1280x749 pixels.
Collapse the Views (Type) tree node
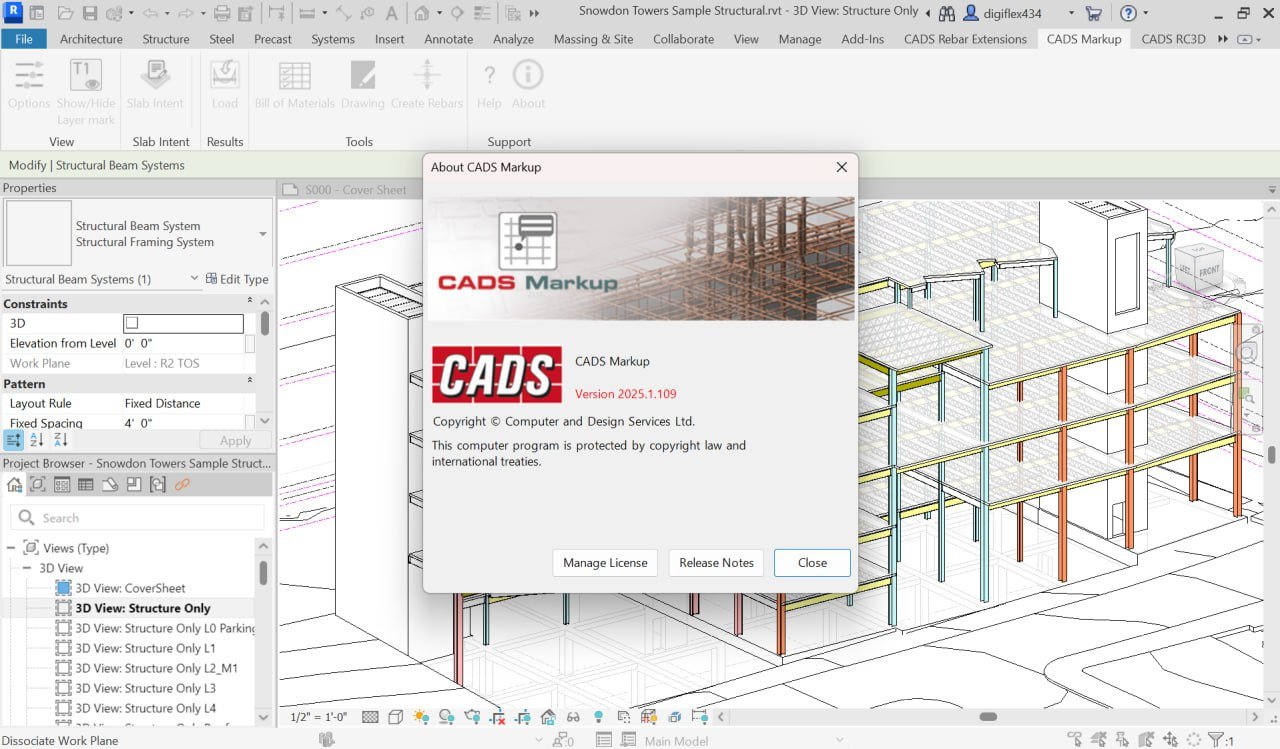(10, 548)
